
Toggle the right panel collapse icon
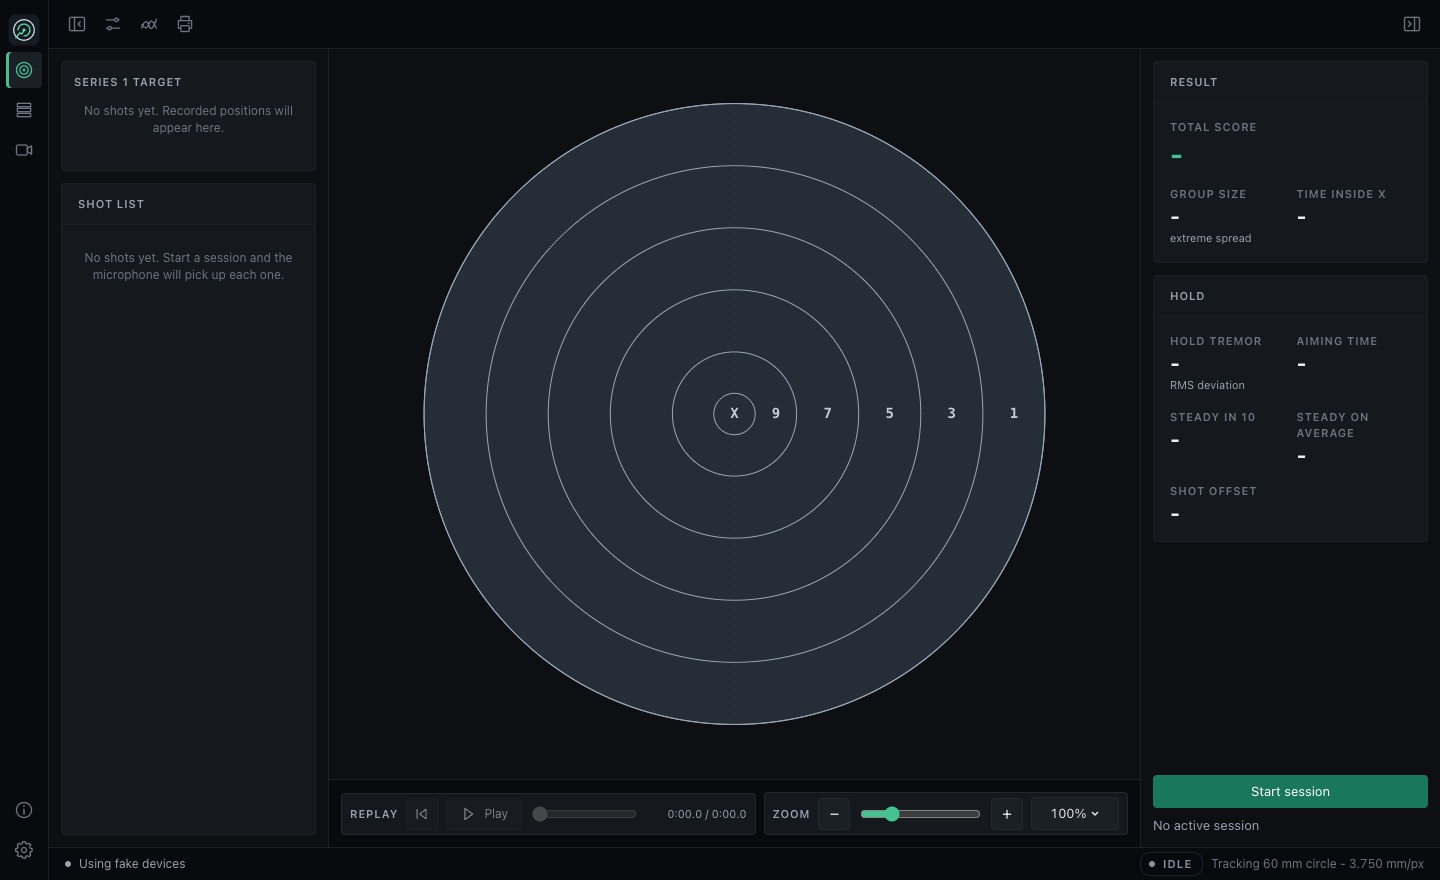pos(1412,24)
